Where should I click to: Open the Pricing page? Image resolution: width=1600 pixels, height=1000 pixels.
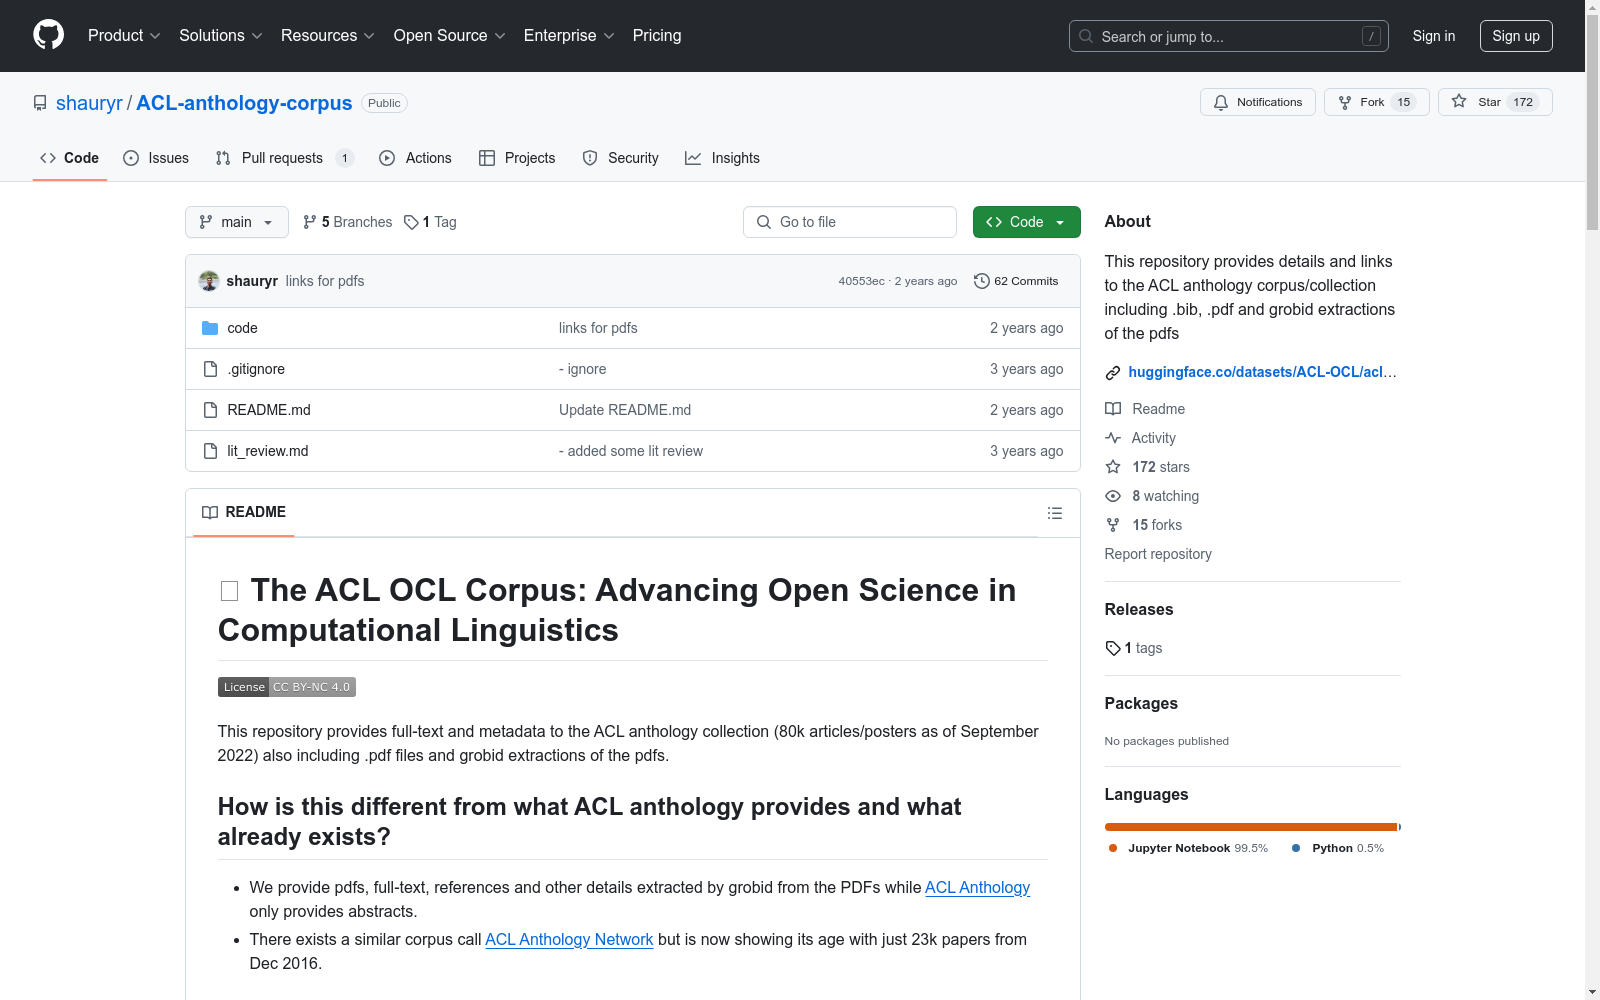pos(657,36)
